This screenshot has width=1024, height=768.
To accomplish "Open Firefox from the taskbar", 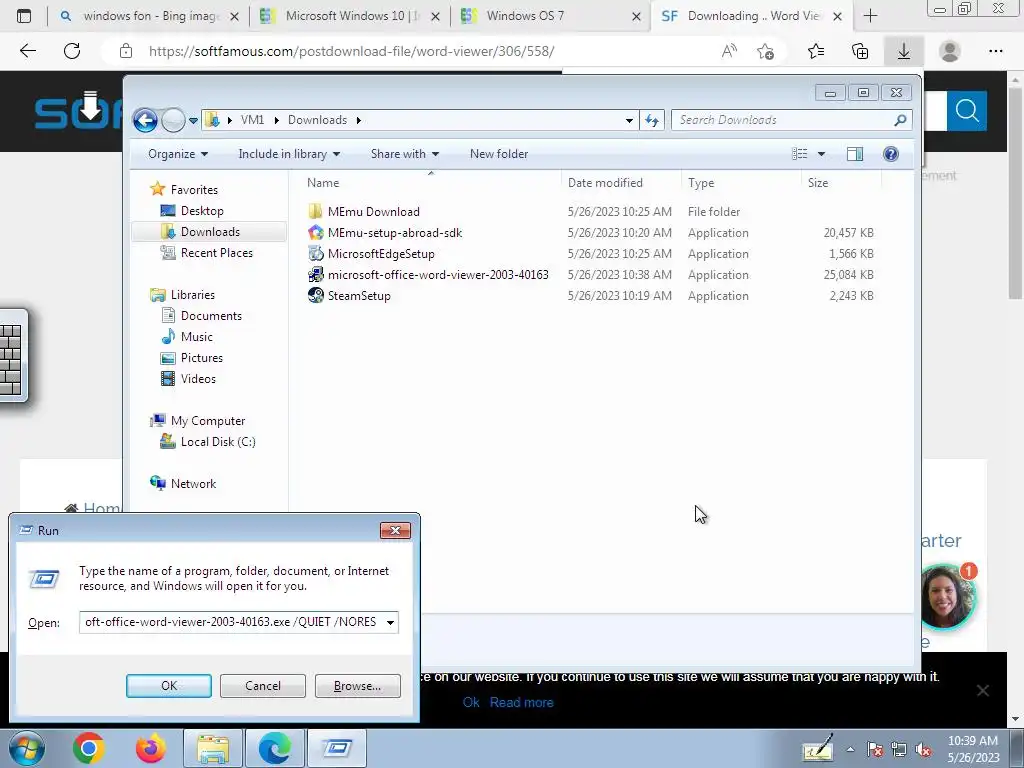I will (150, 748).
